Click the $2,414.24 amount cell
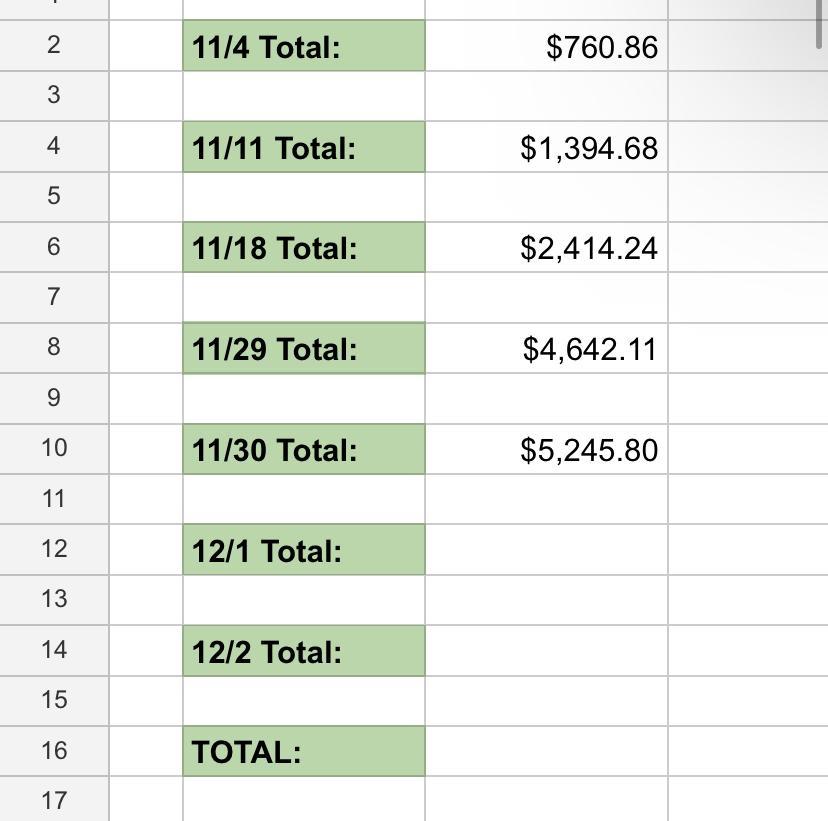This screenshot has width=828, height=821. 546,248
